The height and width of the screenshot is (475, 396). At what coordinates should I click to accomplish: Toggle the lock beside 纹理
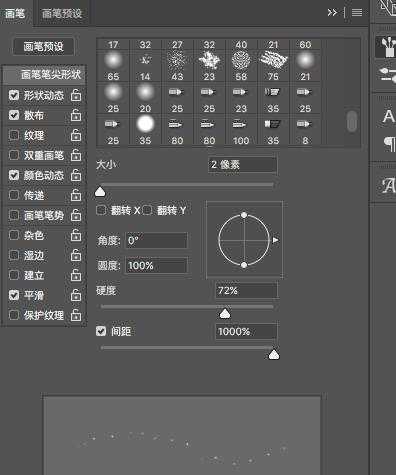click(x=76, y=135)
